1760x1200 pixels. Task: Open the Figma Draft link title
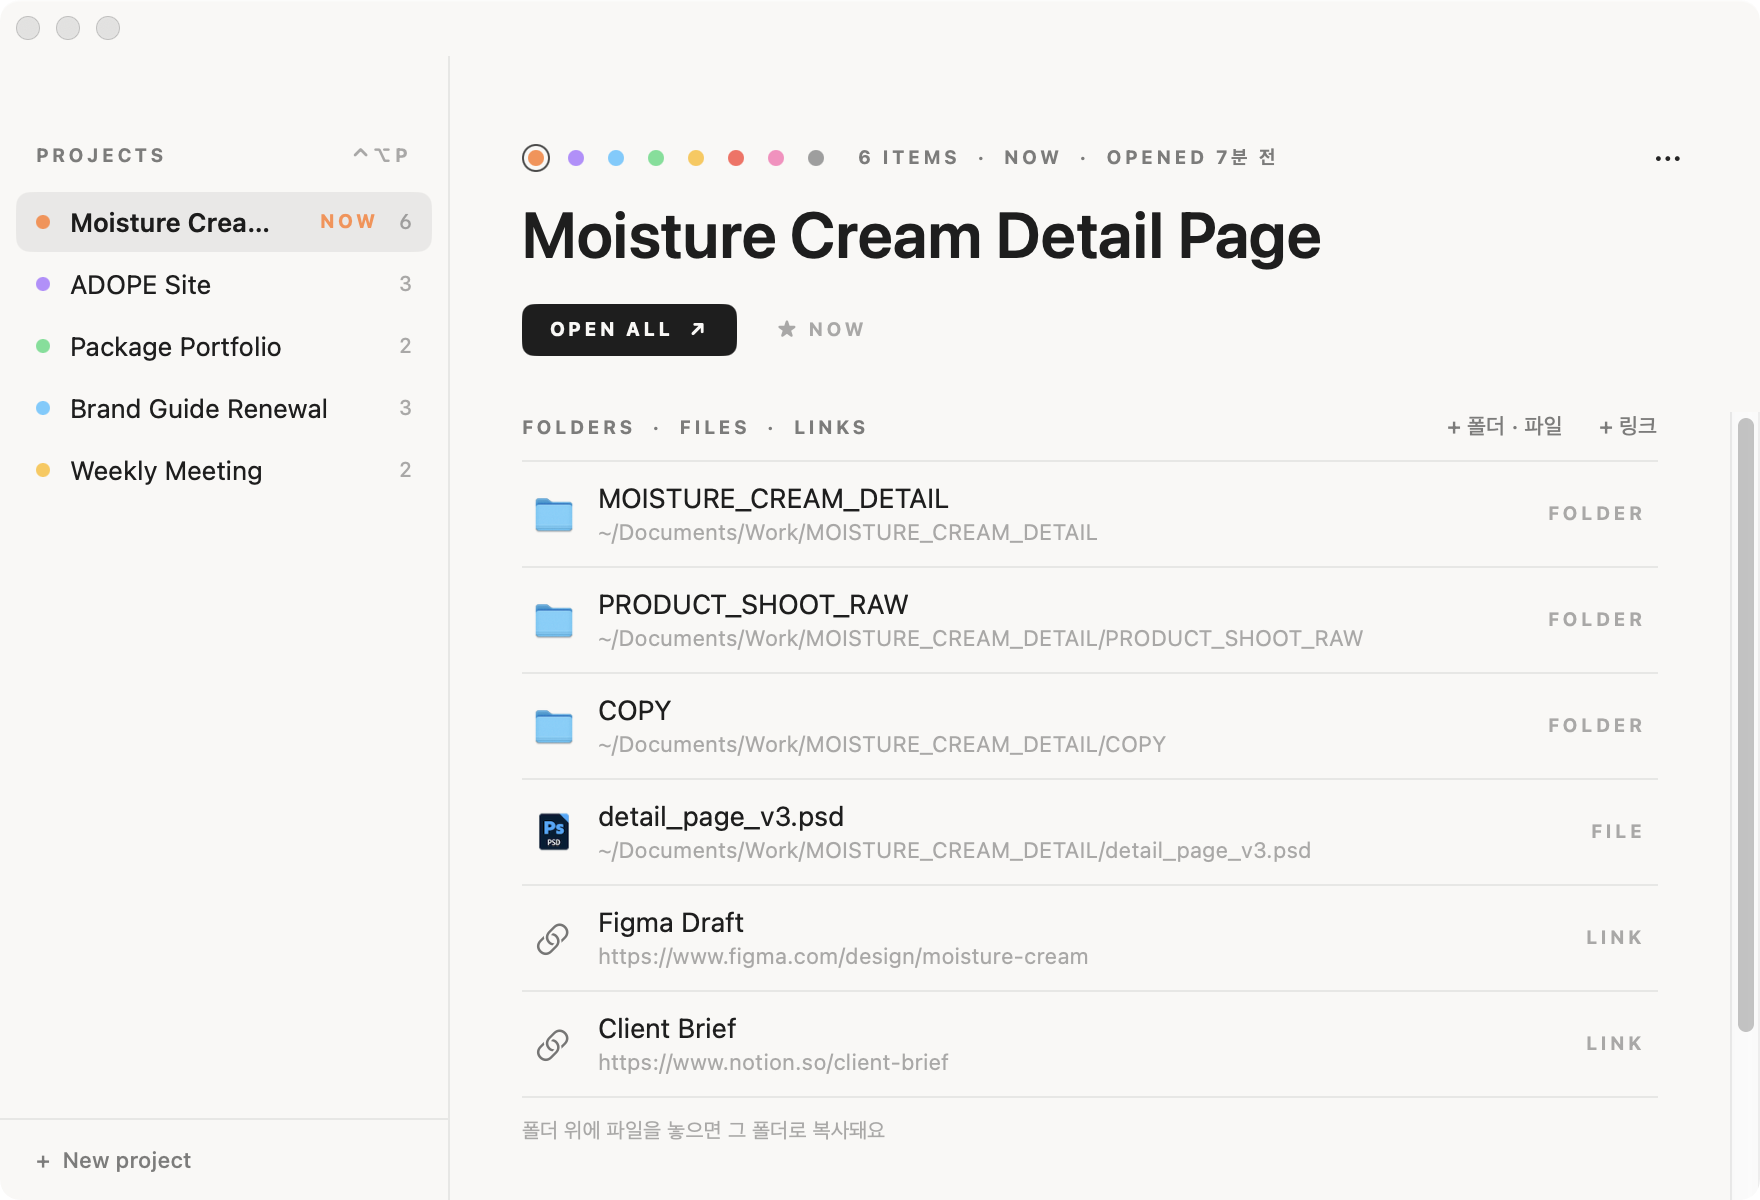pos(671,923)
